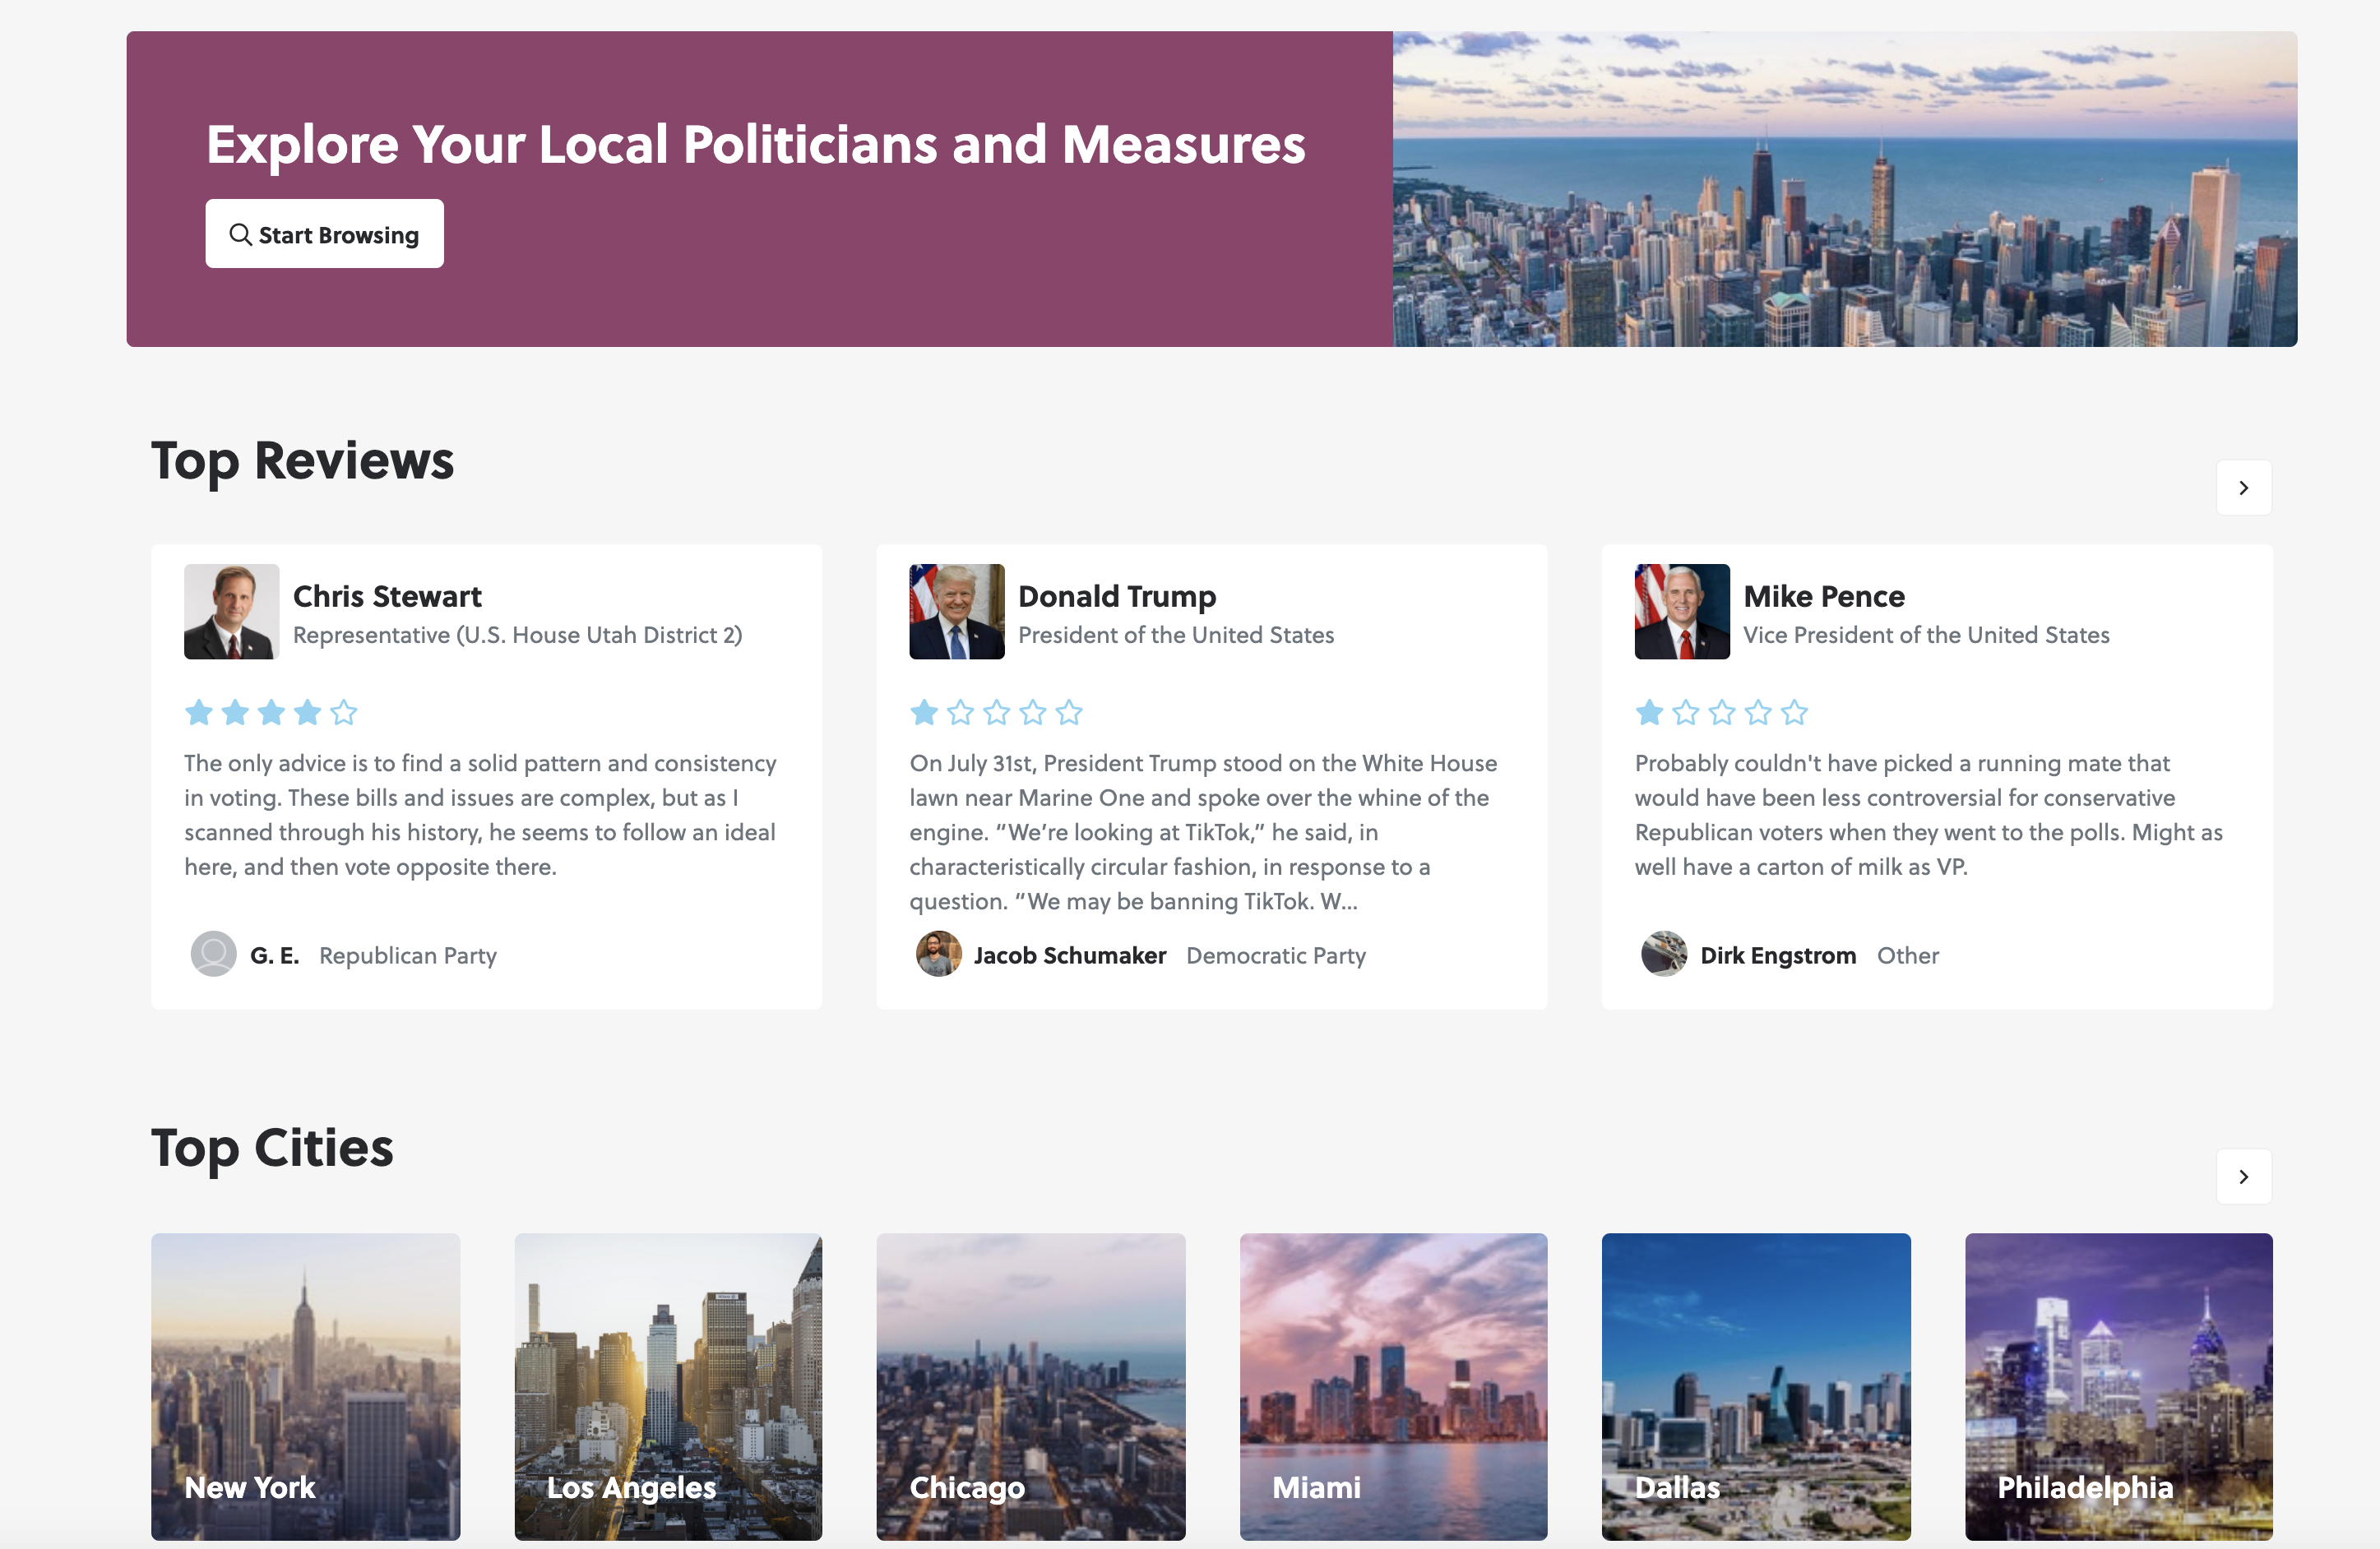This screenshot has height=1549, width=2380.
Task: Click Jacob Schumaker's reviewer avatar
Action: tap(938, 954)
